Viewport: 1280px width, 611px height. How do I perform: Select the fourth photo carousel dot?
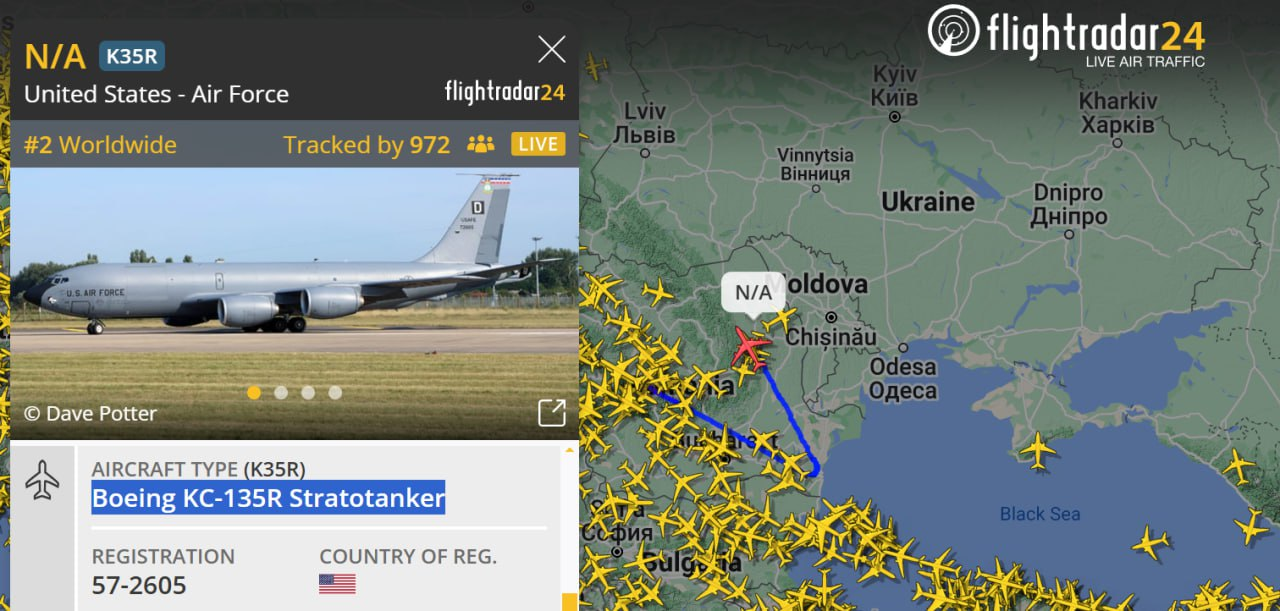335,392
